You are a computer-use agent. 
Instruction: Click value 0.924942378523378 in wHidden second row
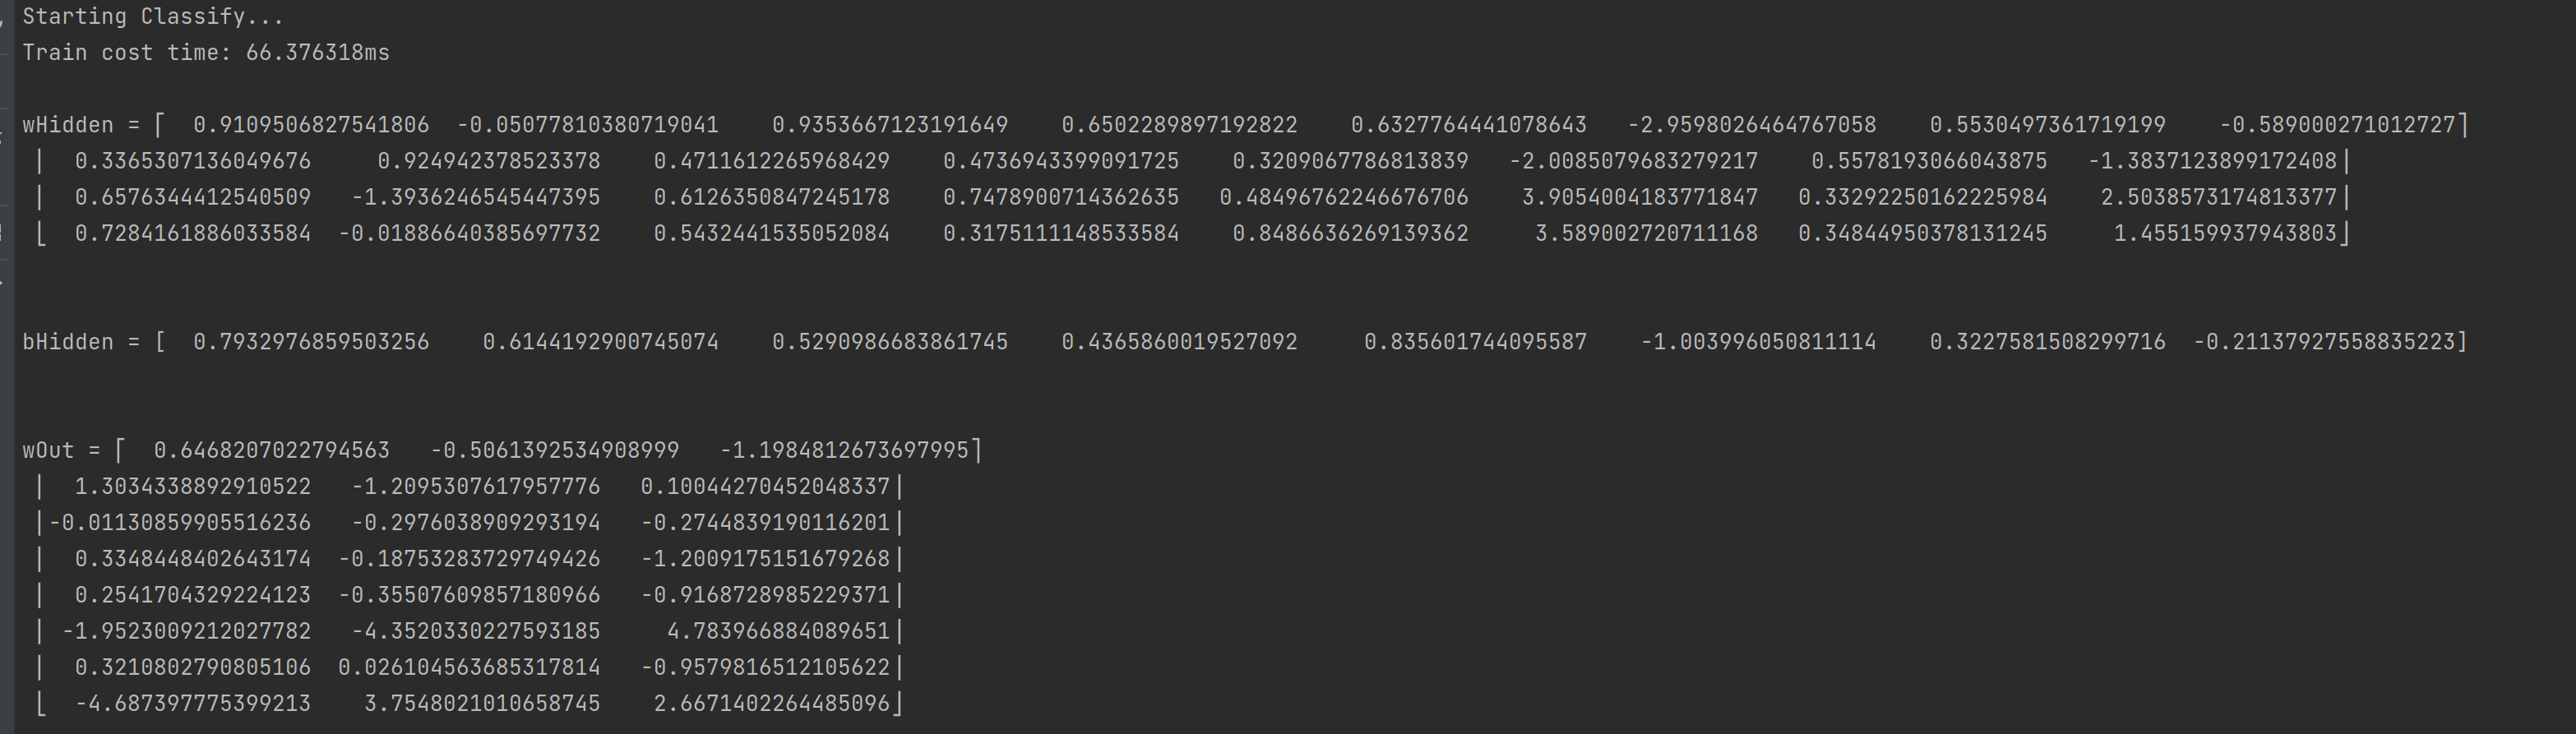click(489, 161)
